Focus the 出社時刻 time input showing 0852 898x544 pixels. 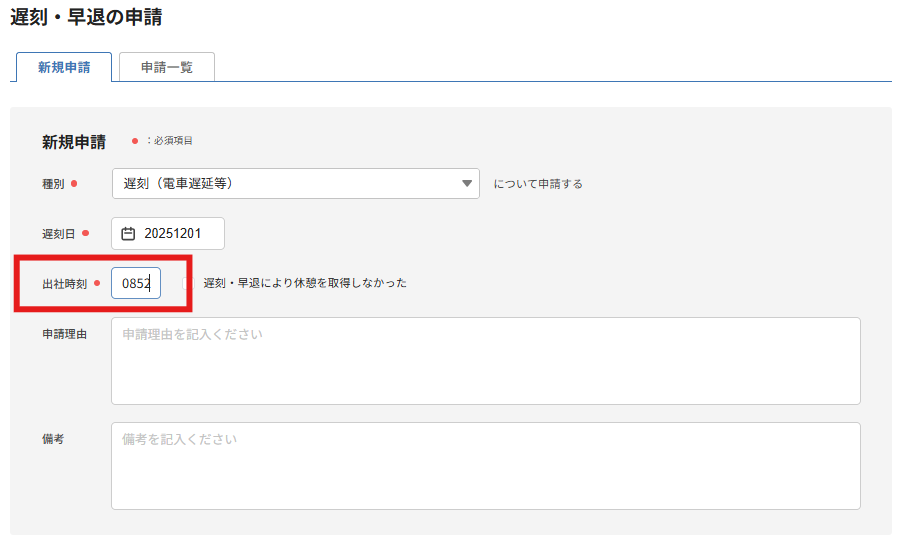pyautogui.click(x=135, y=283)
